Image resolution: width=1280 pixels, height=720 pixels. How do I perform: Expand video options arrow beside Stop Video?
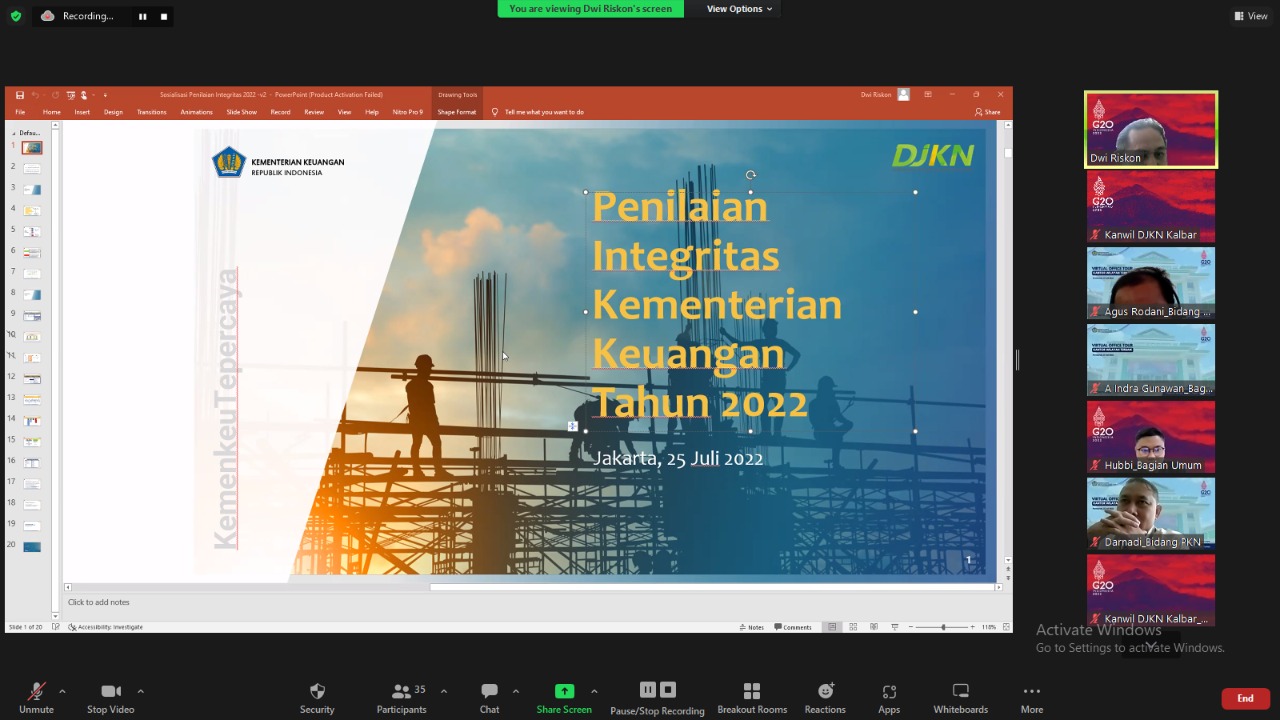(x=140, y=691)
